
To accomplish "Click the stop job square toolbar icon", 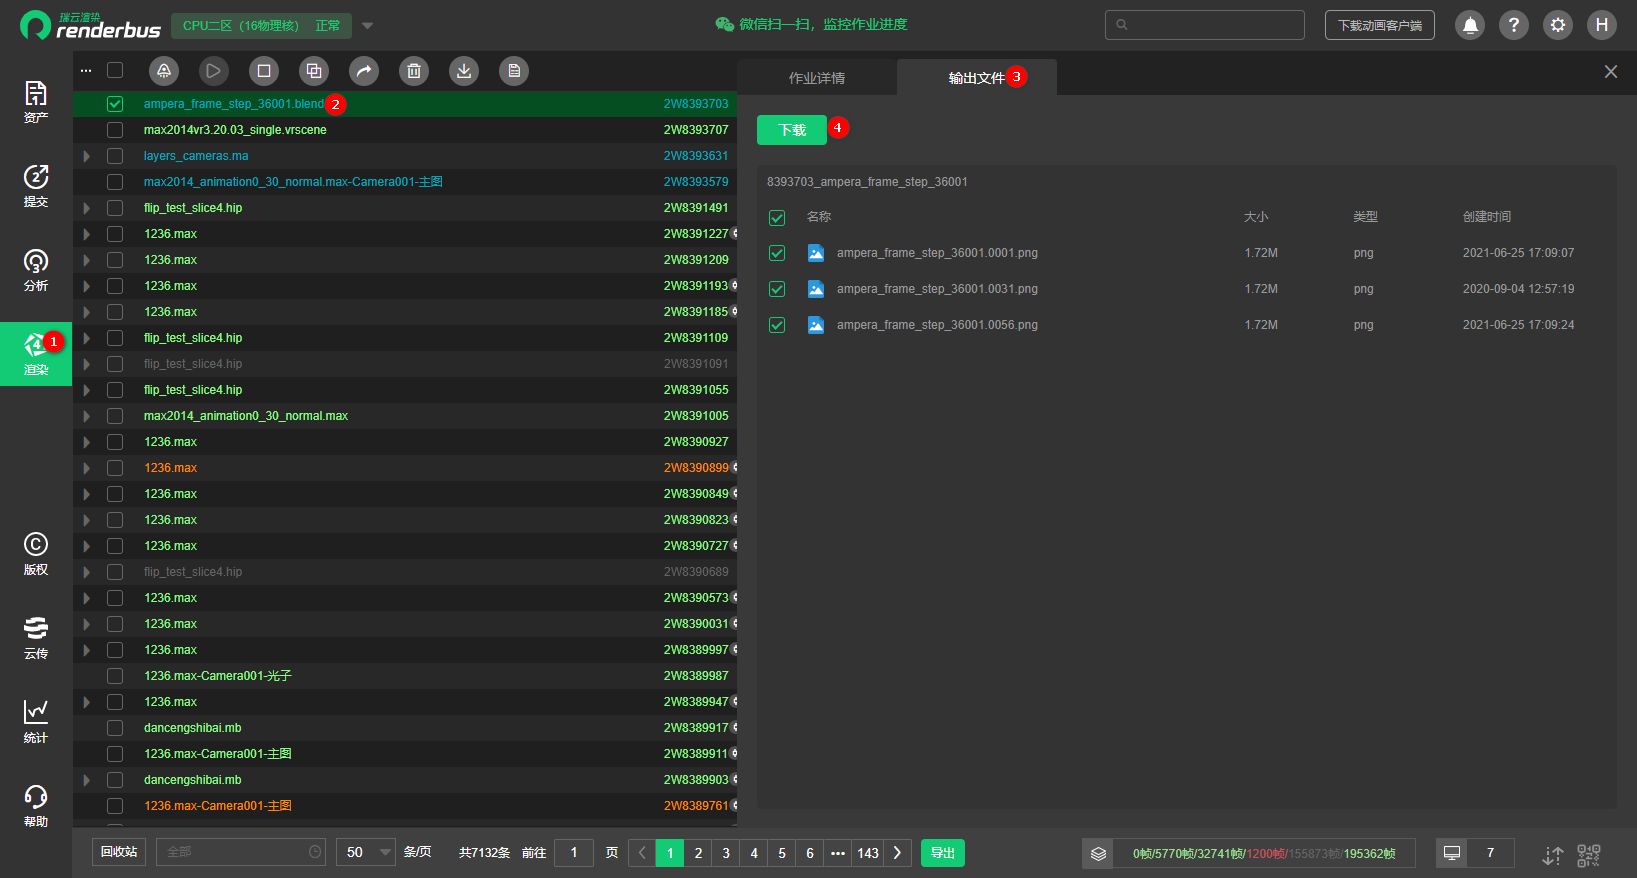I will (264, 71).
